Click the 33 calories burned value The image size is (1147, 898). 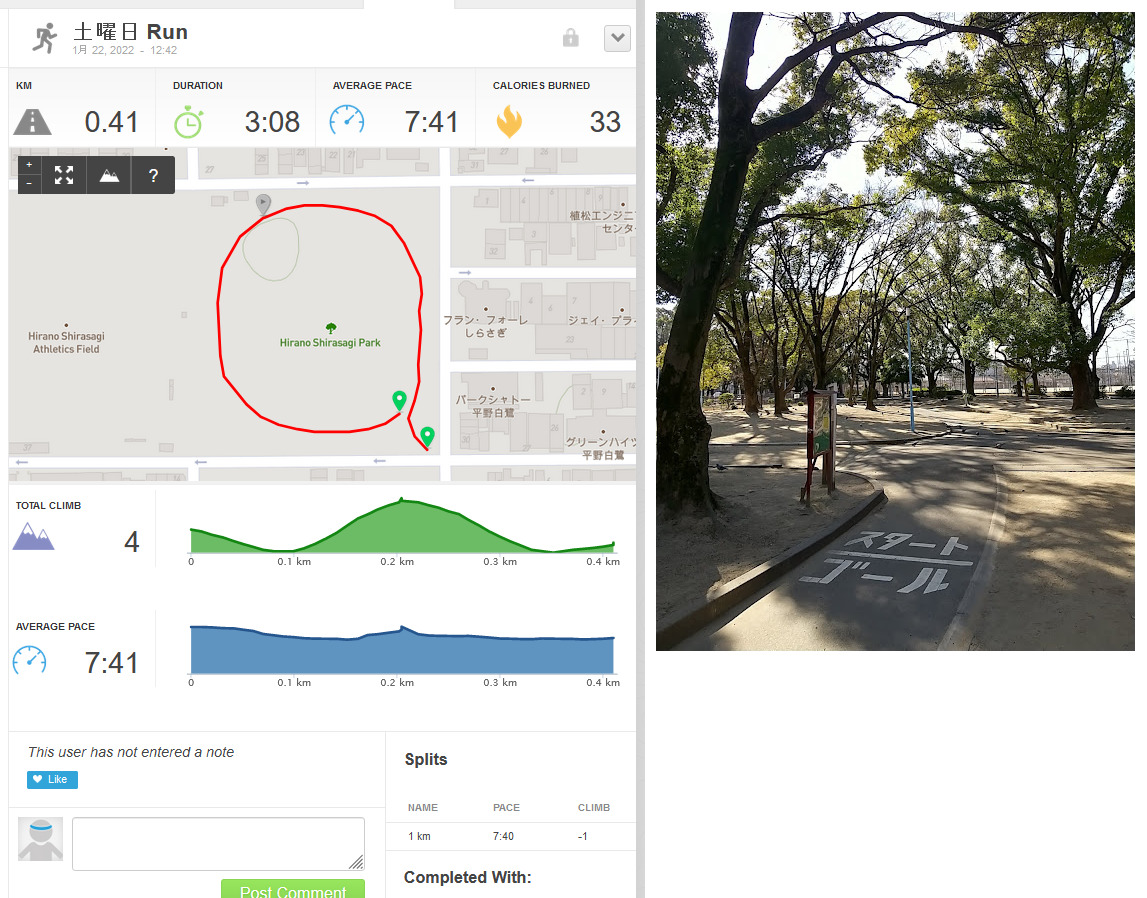click(x=605, y=122)
